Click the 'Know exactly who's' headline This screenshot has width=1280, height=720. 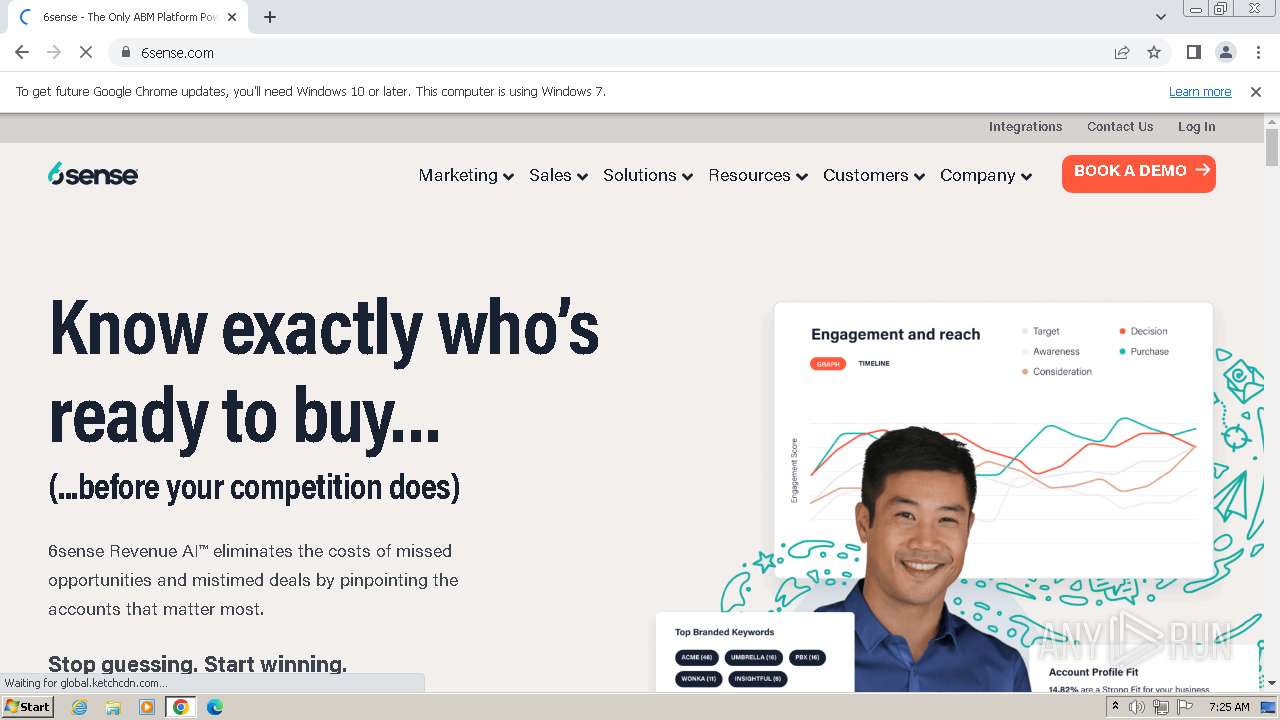(x=324, y=328)
